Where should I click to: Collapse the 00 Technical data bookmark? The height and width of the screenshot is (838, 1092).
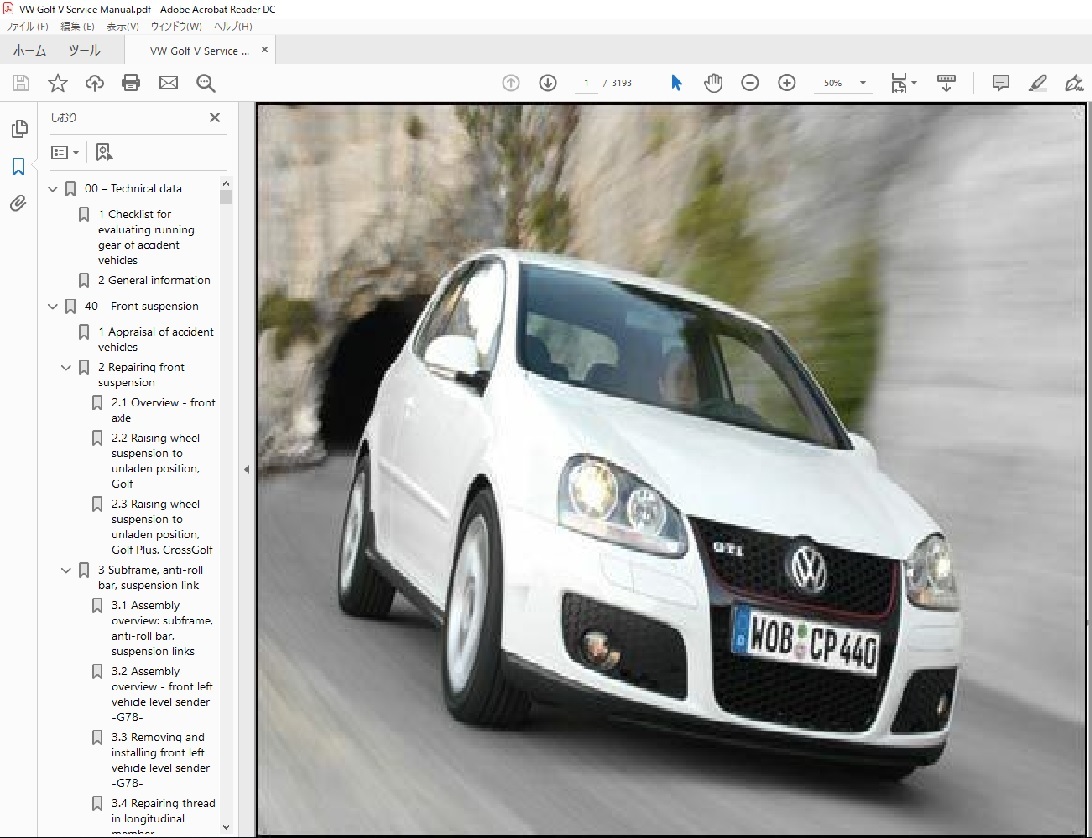pos(52,189)
